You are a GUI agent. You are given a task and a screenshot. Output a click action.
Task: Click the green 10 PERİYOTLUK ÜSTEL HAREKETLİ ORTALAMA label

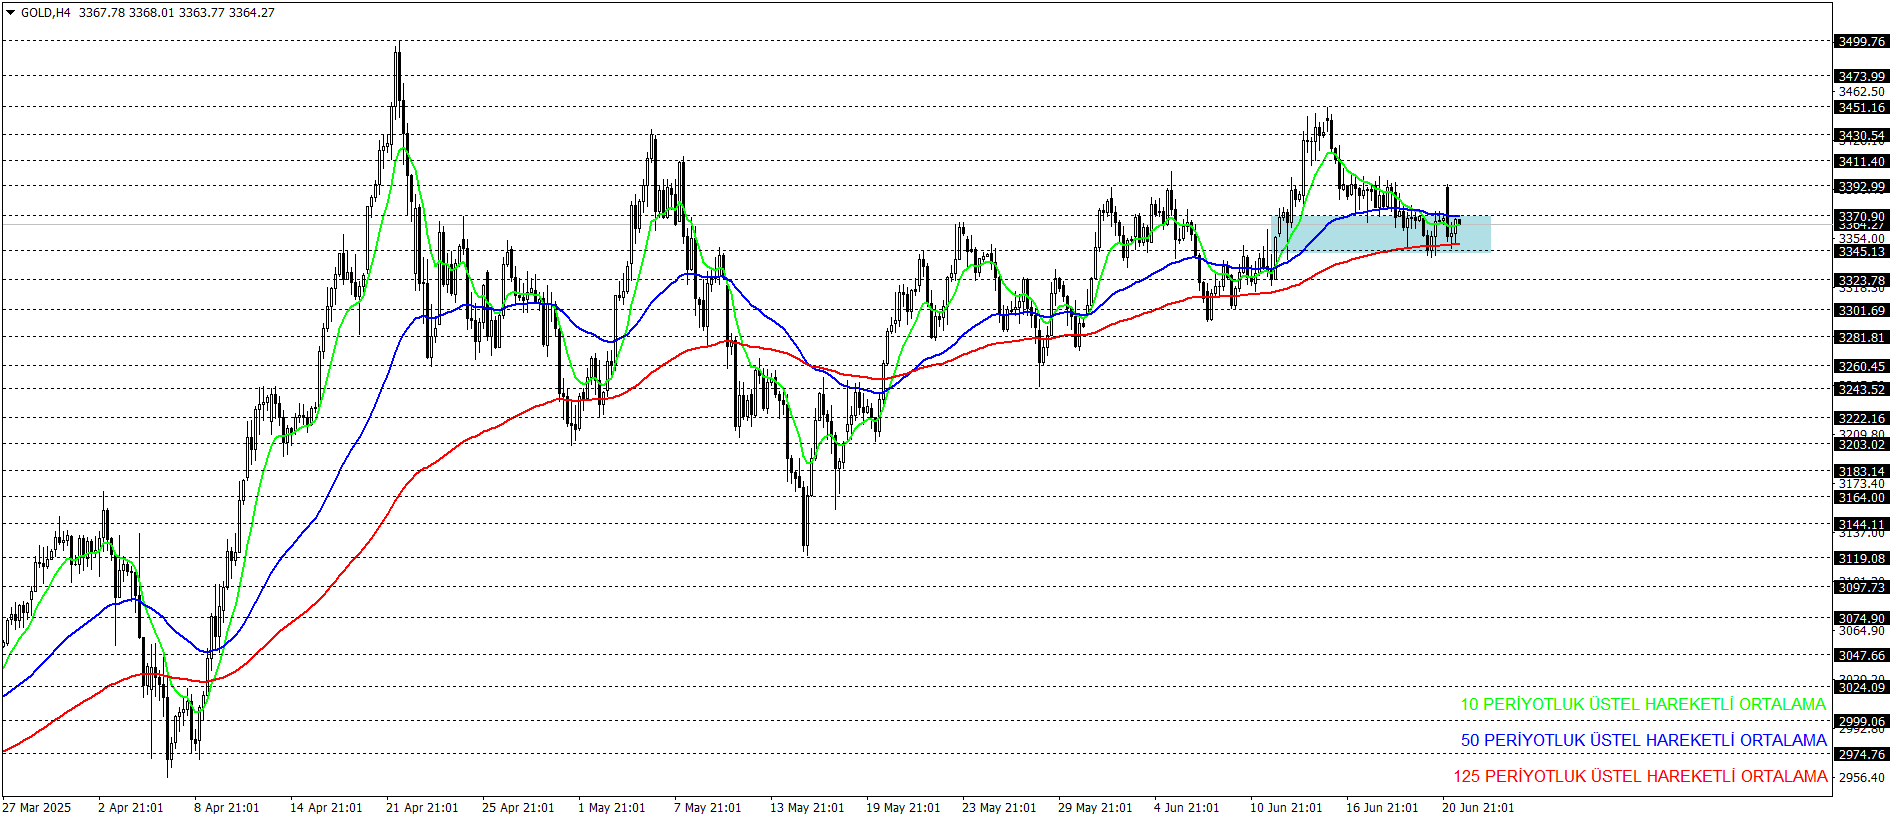(1643, 704)
